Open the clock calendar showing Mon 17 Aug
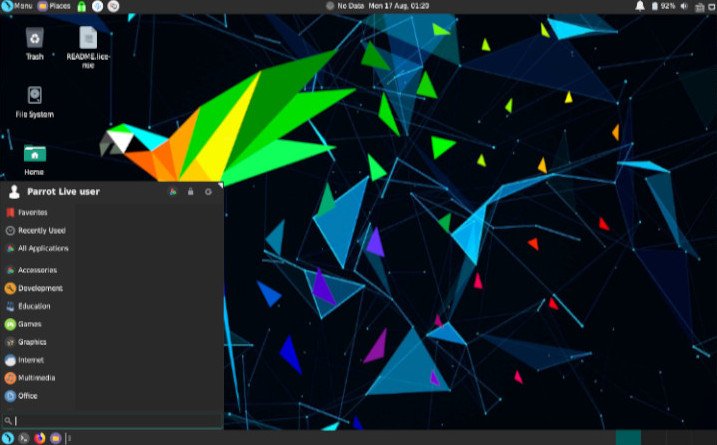The width and height of the screenshot is (717, 445). (x=399, y=6)
